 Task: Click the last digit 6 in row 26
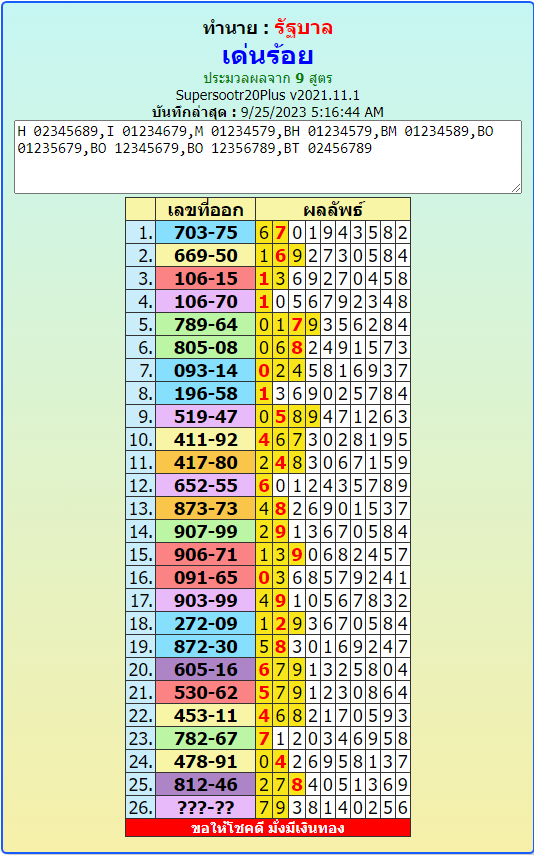403,808
